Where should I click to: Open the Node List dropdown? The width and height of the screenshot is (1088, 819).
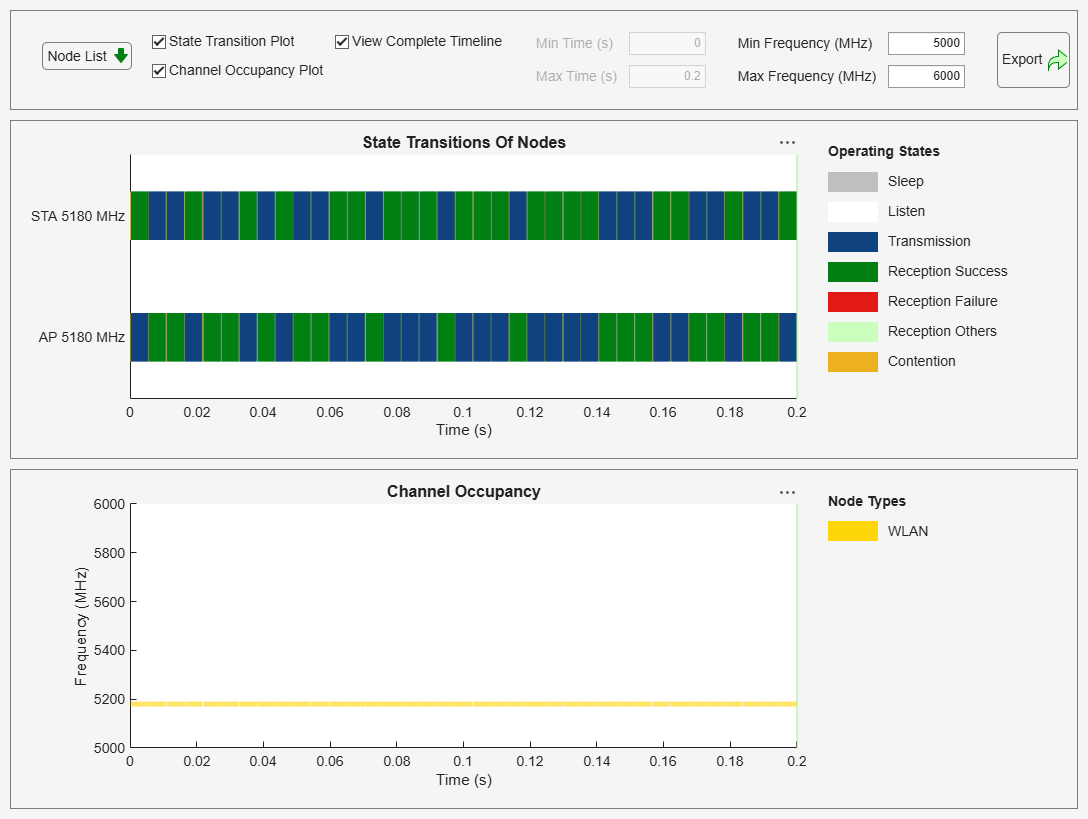86,56
